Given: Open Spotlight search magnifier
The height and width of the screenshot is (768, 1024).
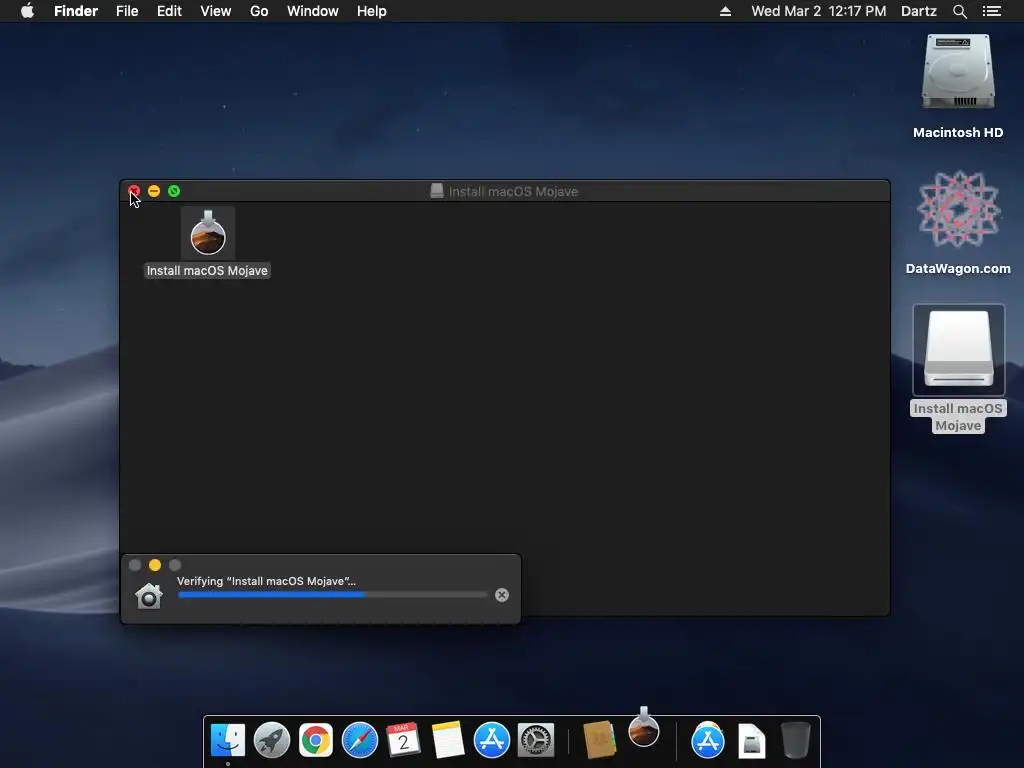Looking at the screenshot, I should 959,11.
